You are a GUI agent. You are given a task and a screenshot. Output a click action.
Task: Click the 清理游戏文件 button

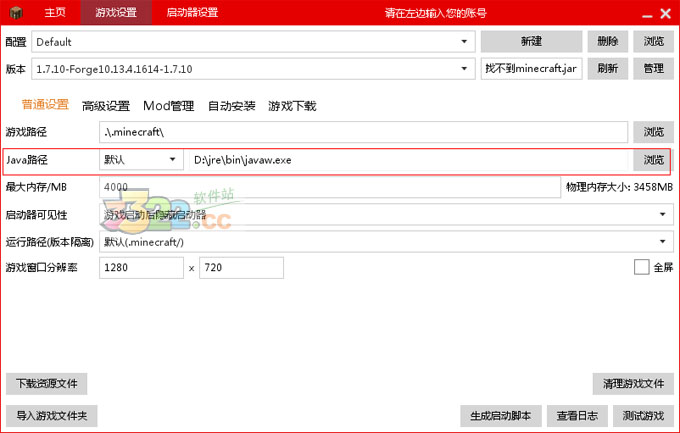[633, 384]
